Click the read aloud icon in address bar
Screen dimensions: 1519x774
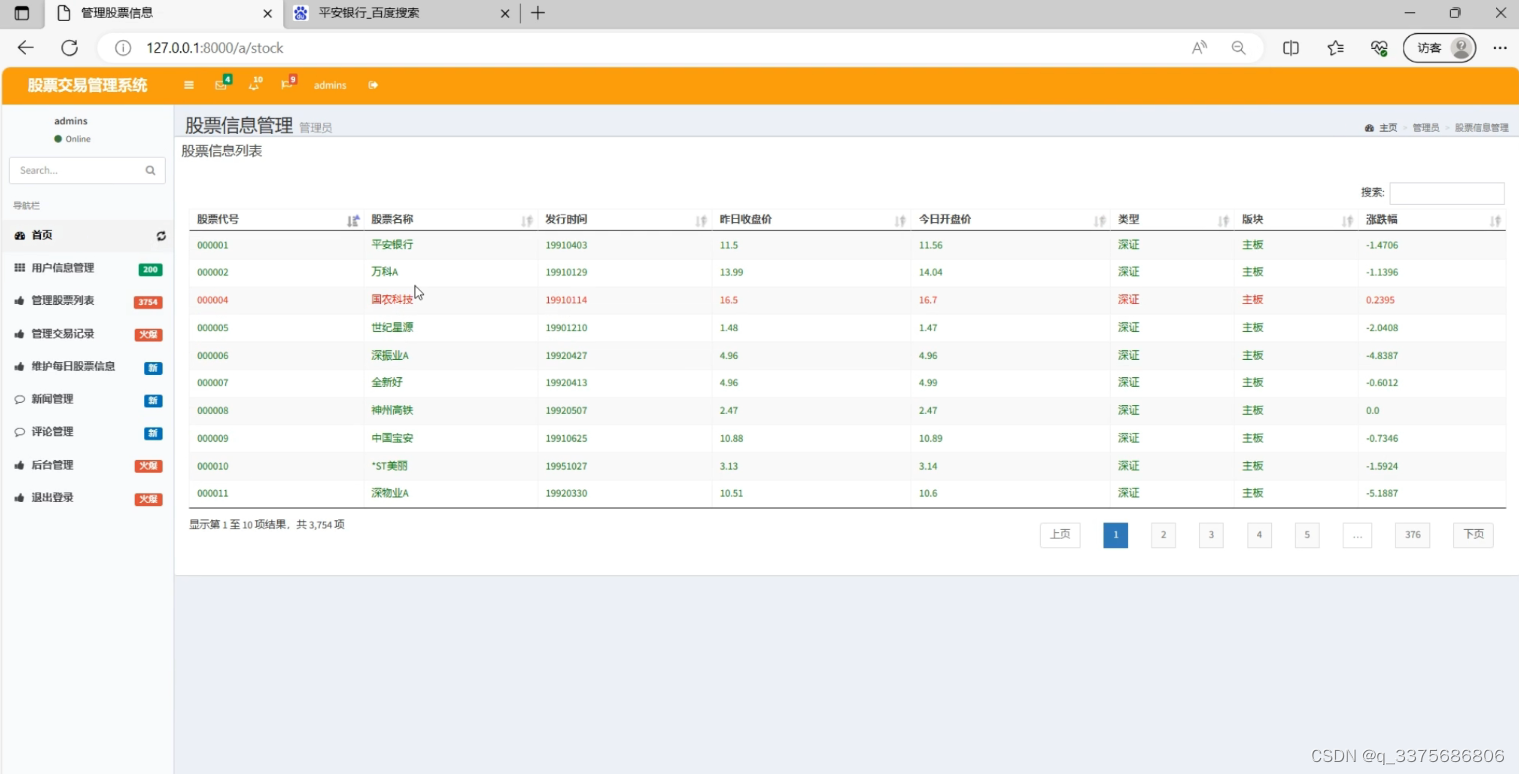1199,47
